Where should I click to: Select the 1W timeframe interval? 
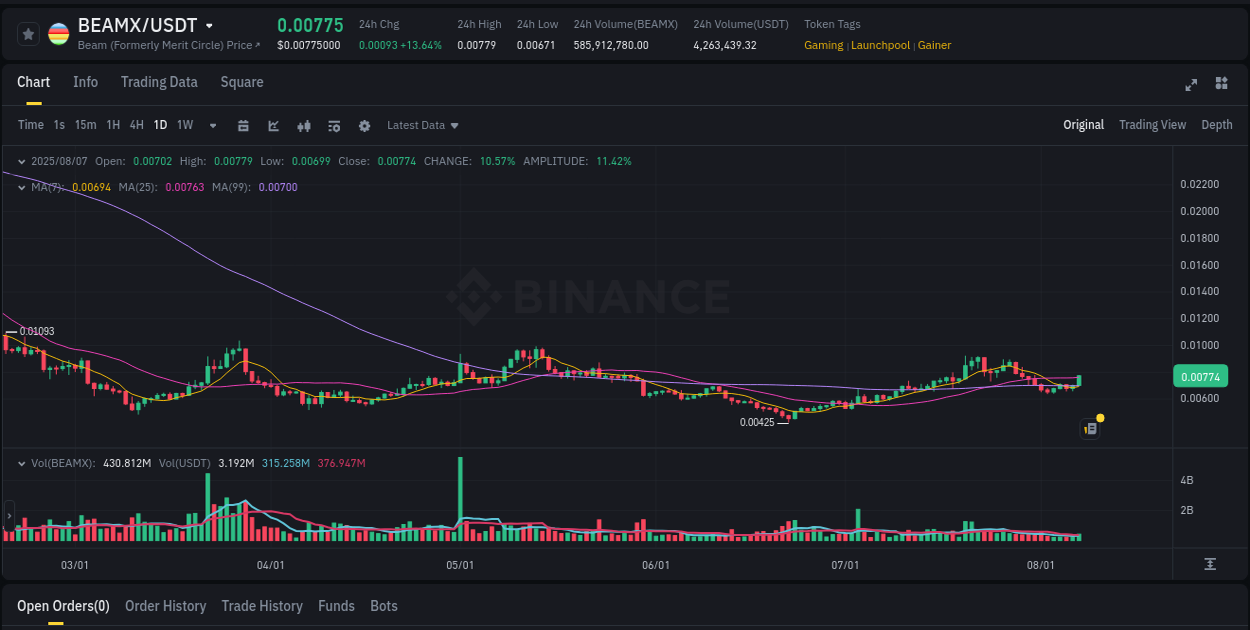point(184,125)
